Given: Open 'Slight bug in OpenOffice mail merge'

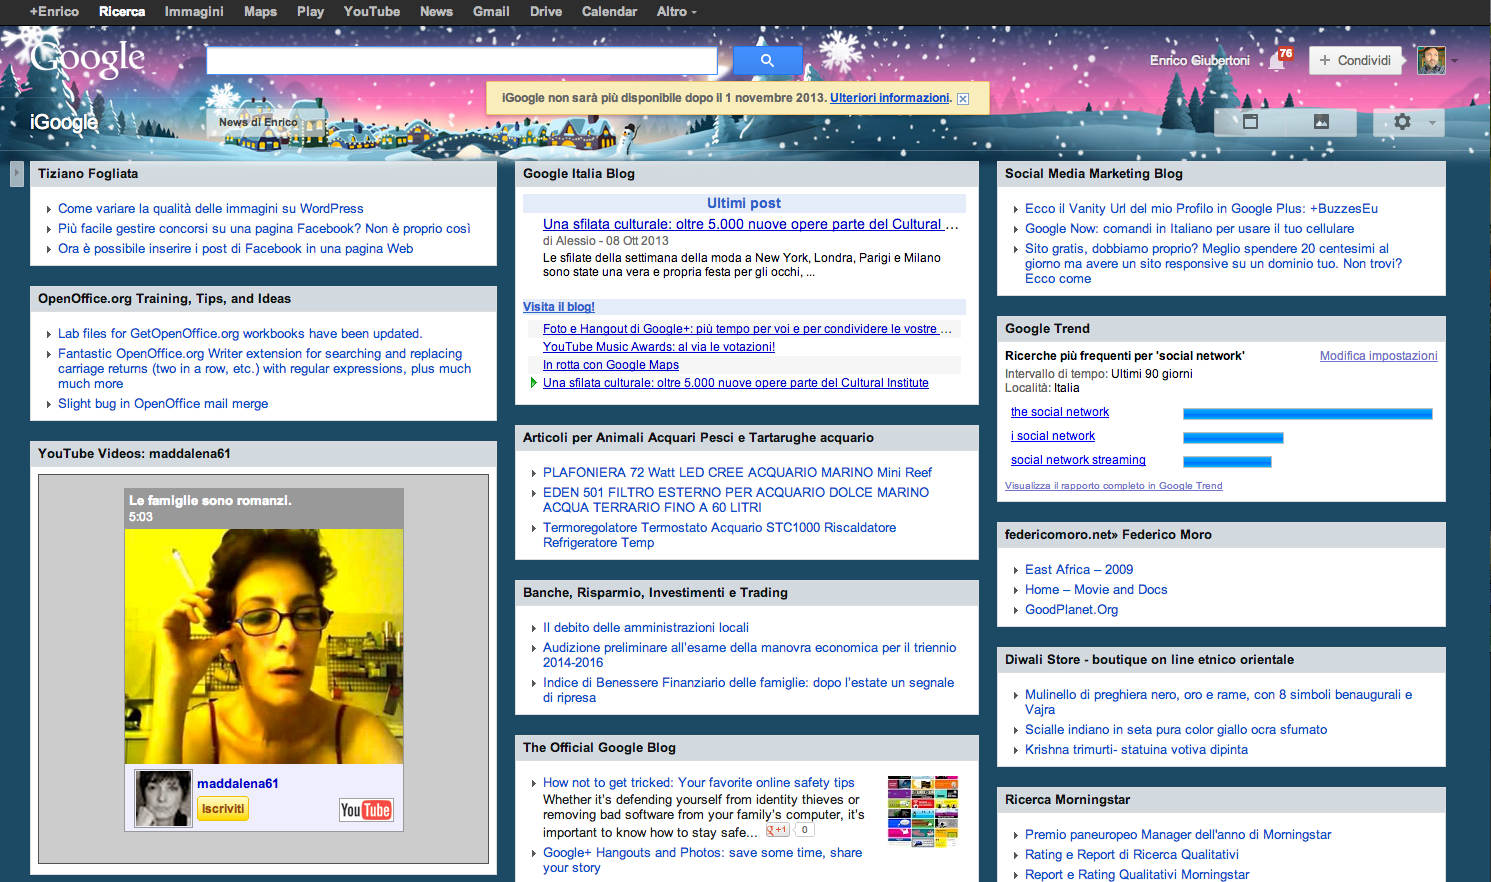Looking at the screenshot, I should click(x=163, y=404).
